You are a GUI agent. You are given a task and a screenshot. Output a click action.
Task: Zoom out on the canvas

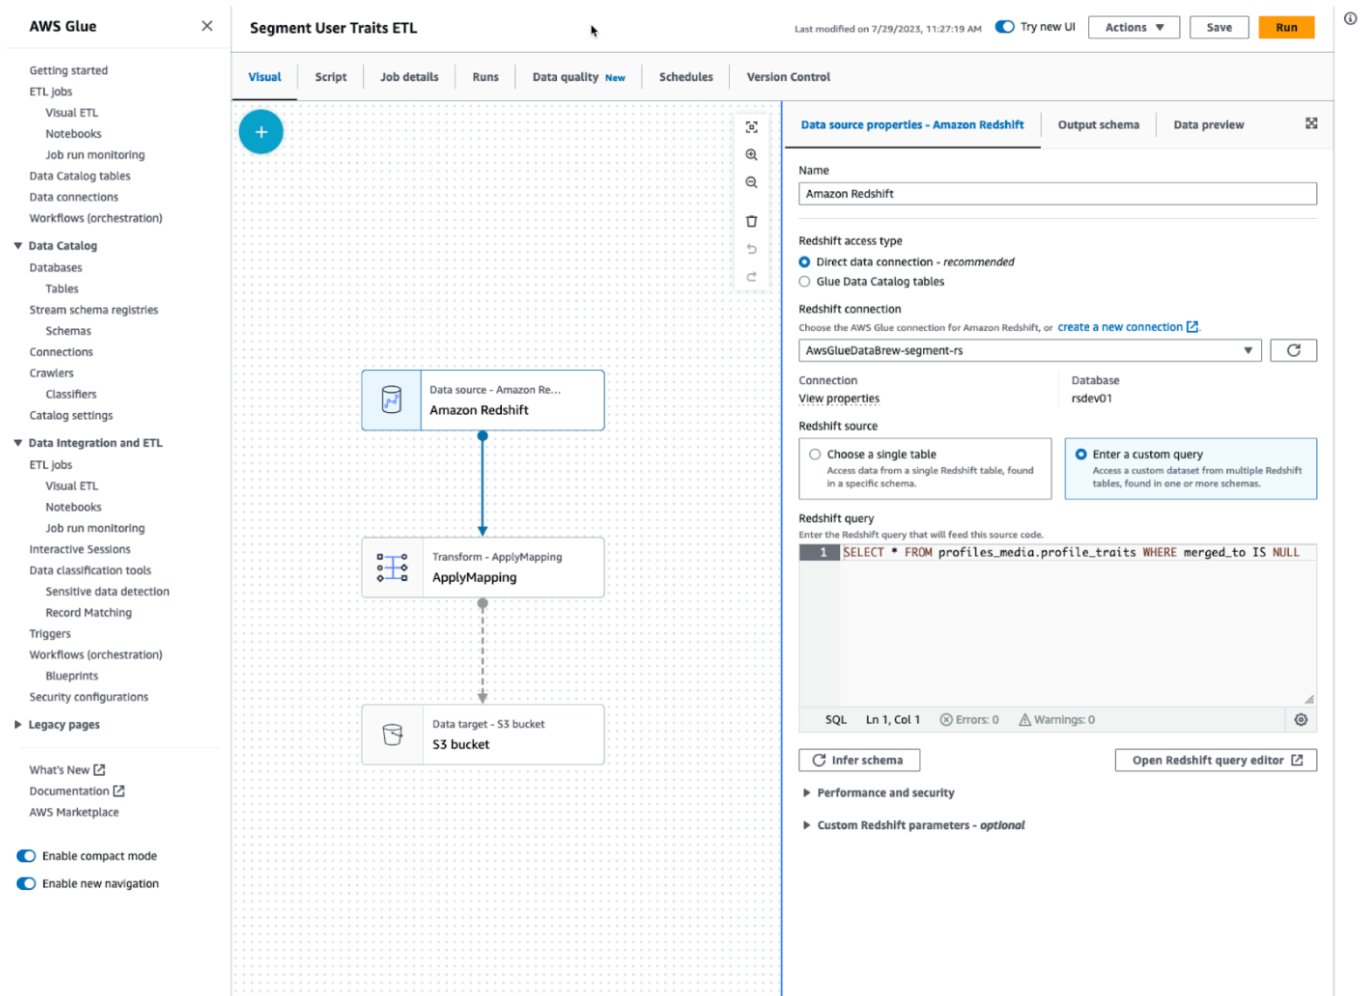coord(751,183)
